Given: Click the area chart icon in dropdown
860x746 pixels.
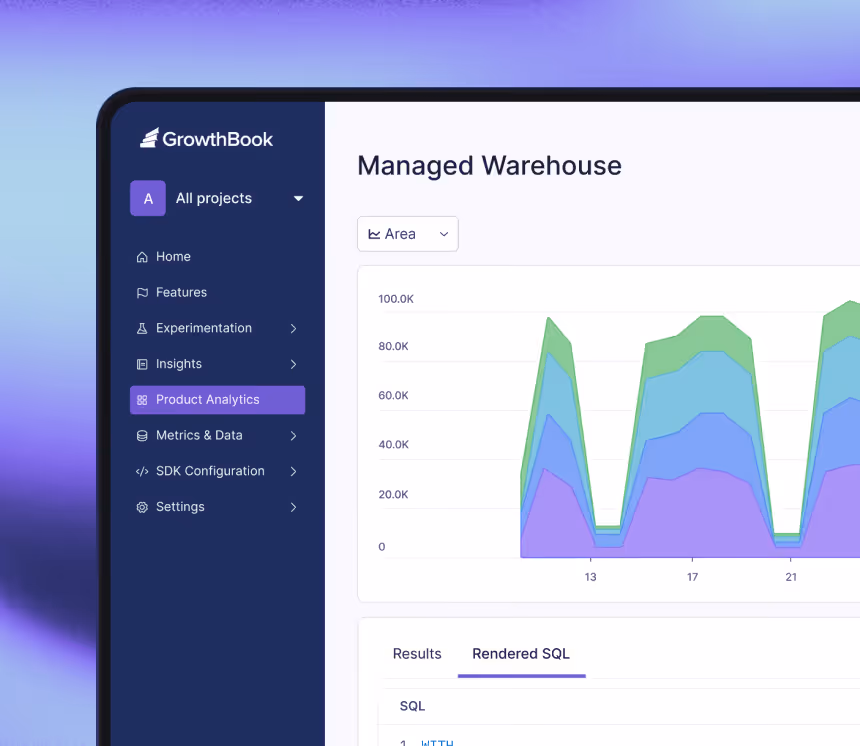Looking at the screenshot, I should [374, 234].
